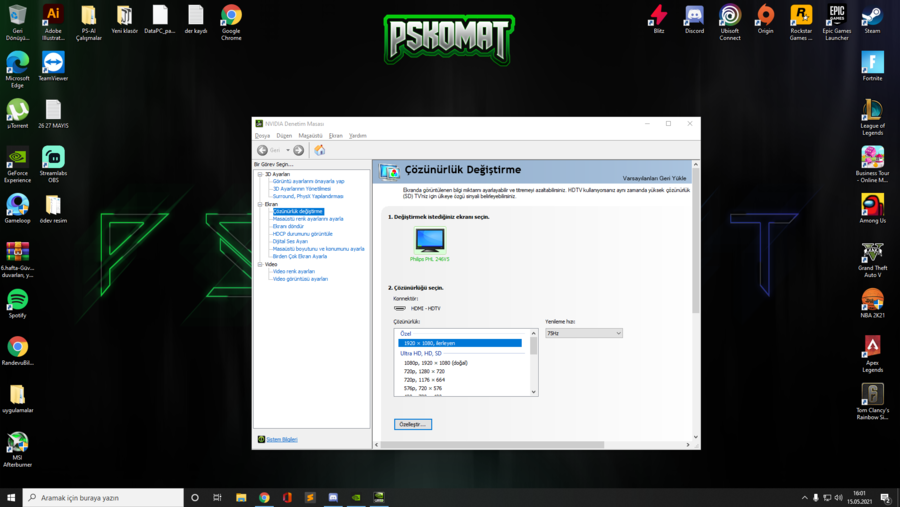Screen dimensions: 900x507
Task: Open TeamViewer desktop shortcut
Action: (x=53, y=66)
